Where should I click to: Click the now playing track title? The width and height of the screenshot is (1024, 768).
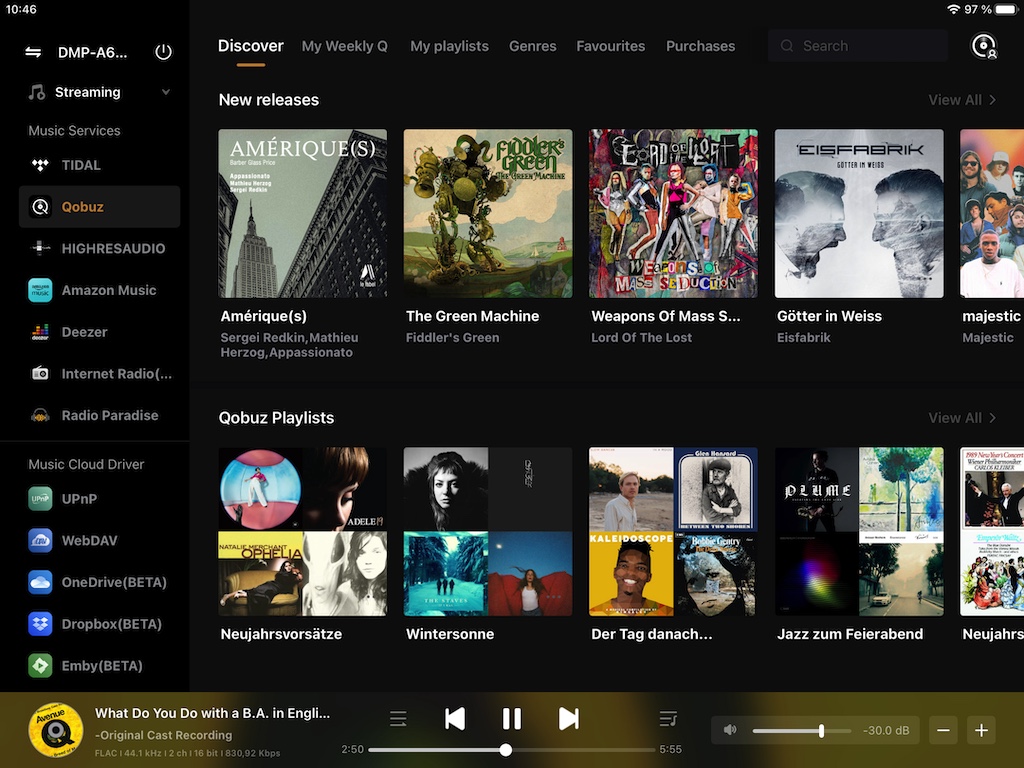pyautogui.click(x=212, y=713)
